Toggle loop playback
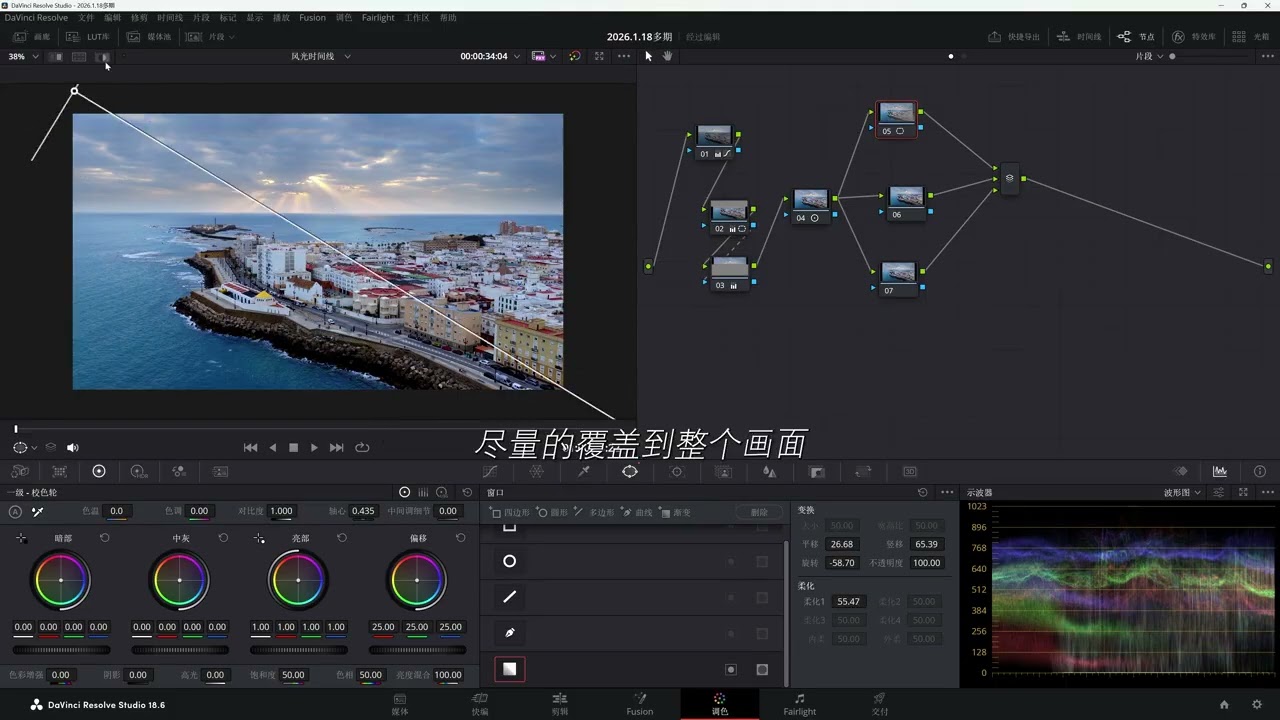Image resolution: width=1280 pixels, height=720 pixels. click(362, 448)
